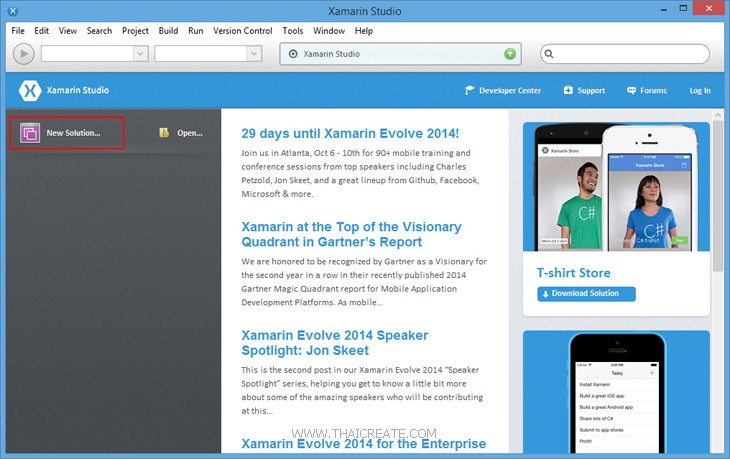
Task: Open the Build menu
Action: [168, 31]
